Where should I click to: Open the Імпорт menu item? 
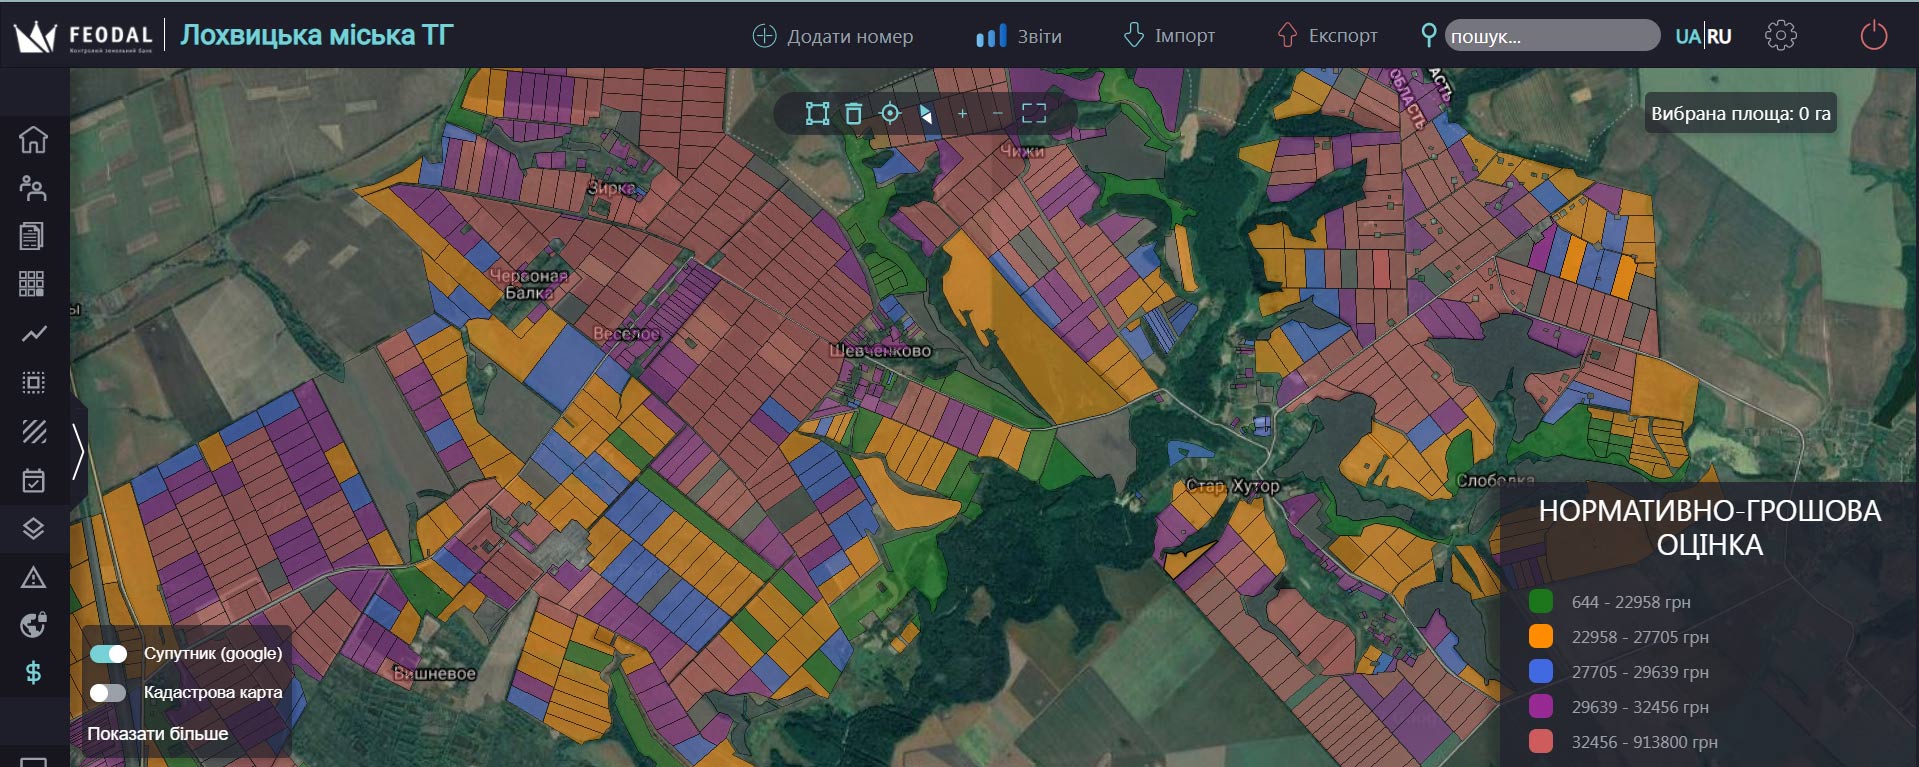coord(1169,37)
